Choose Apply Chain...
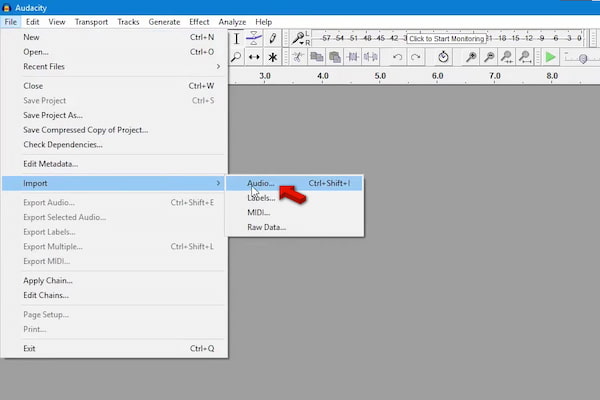Image resolution: width=600 pixels, height=400 pixels. (114, 281)
